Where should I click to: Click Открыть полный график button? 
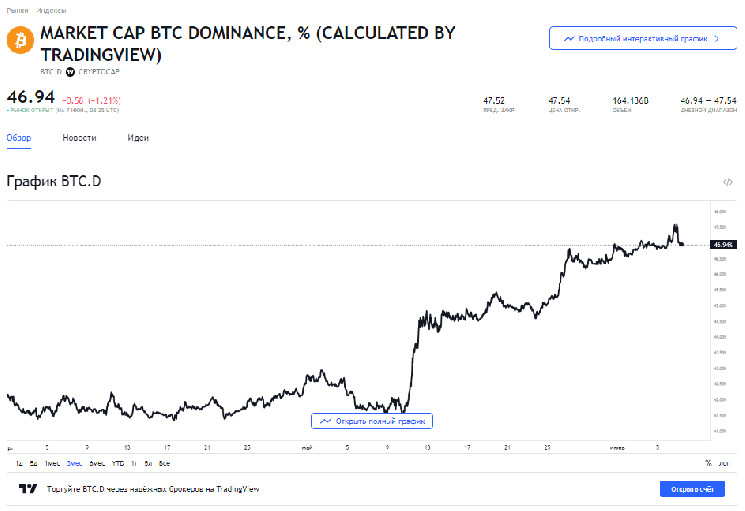tap(372, 421)
